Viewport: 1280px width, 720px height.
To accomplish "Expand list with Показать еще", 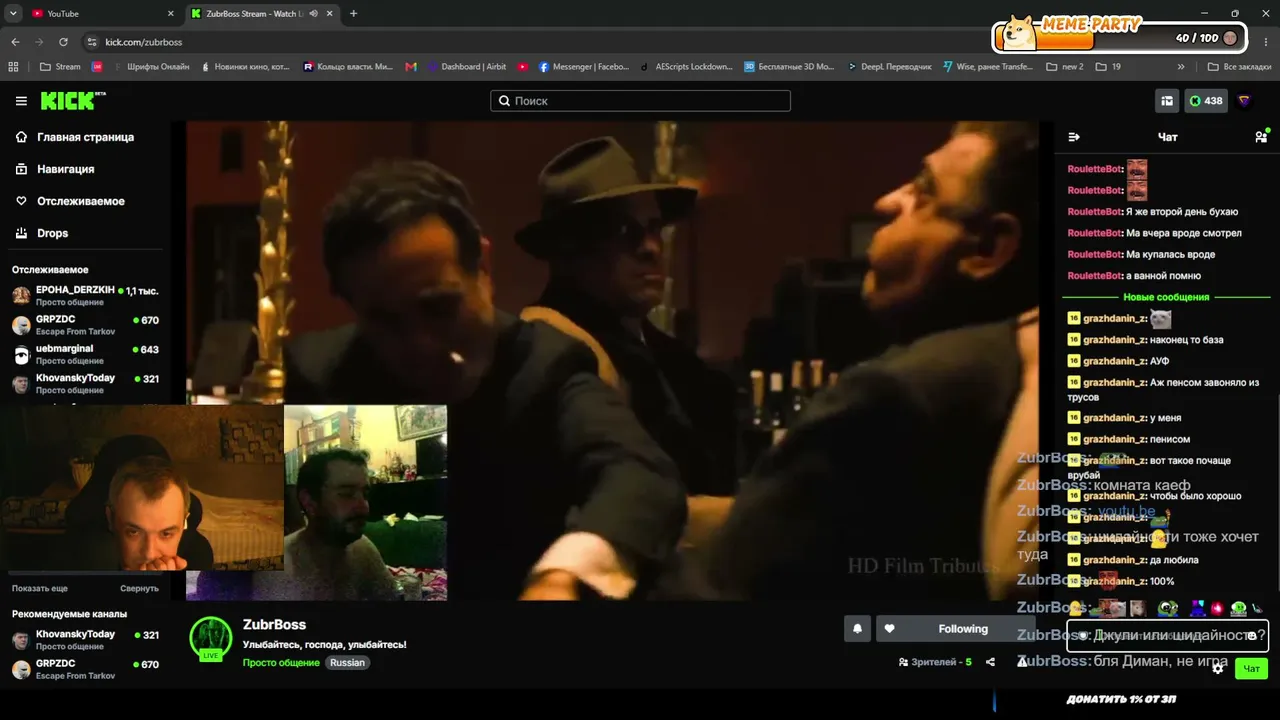I will coord(40,589).
